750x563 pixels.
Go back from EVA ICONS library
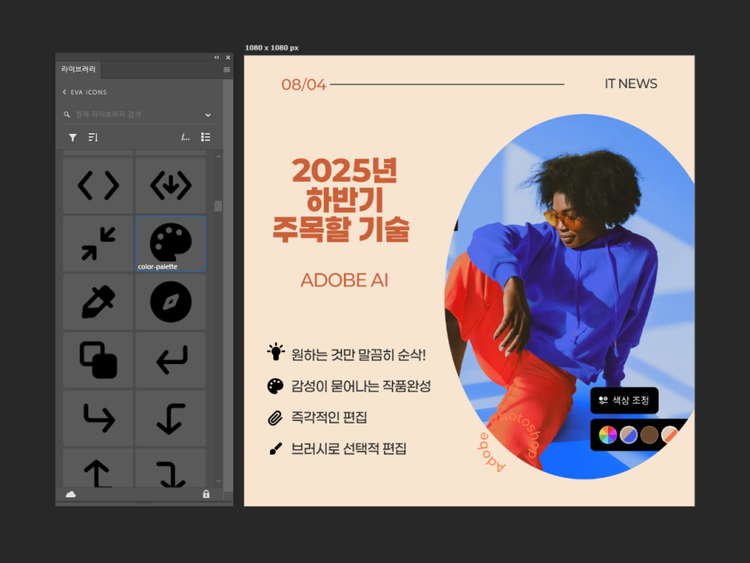point(65,92)
